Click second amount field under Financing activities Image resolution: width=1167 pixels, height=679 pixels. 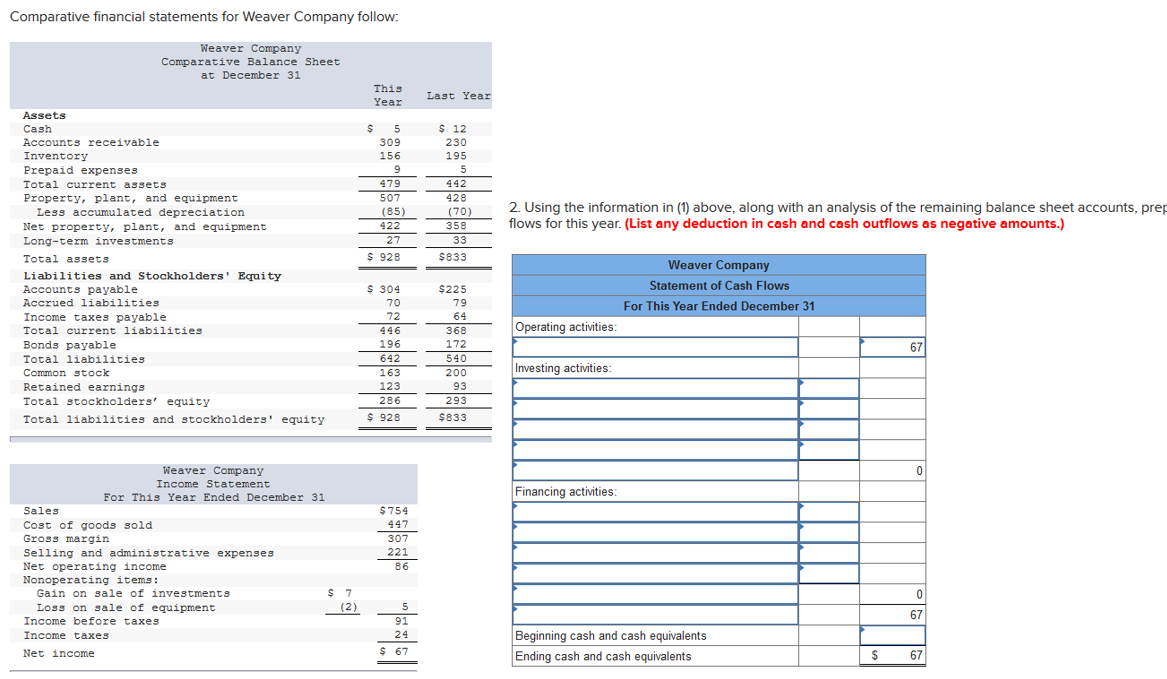[x=828, y=532]
